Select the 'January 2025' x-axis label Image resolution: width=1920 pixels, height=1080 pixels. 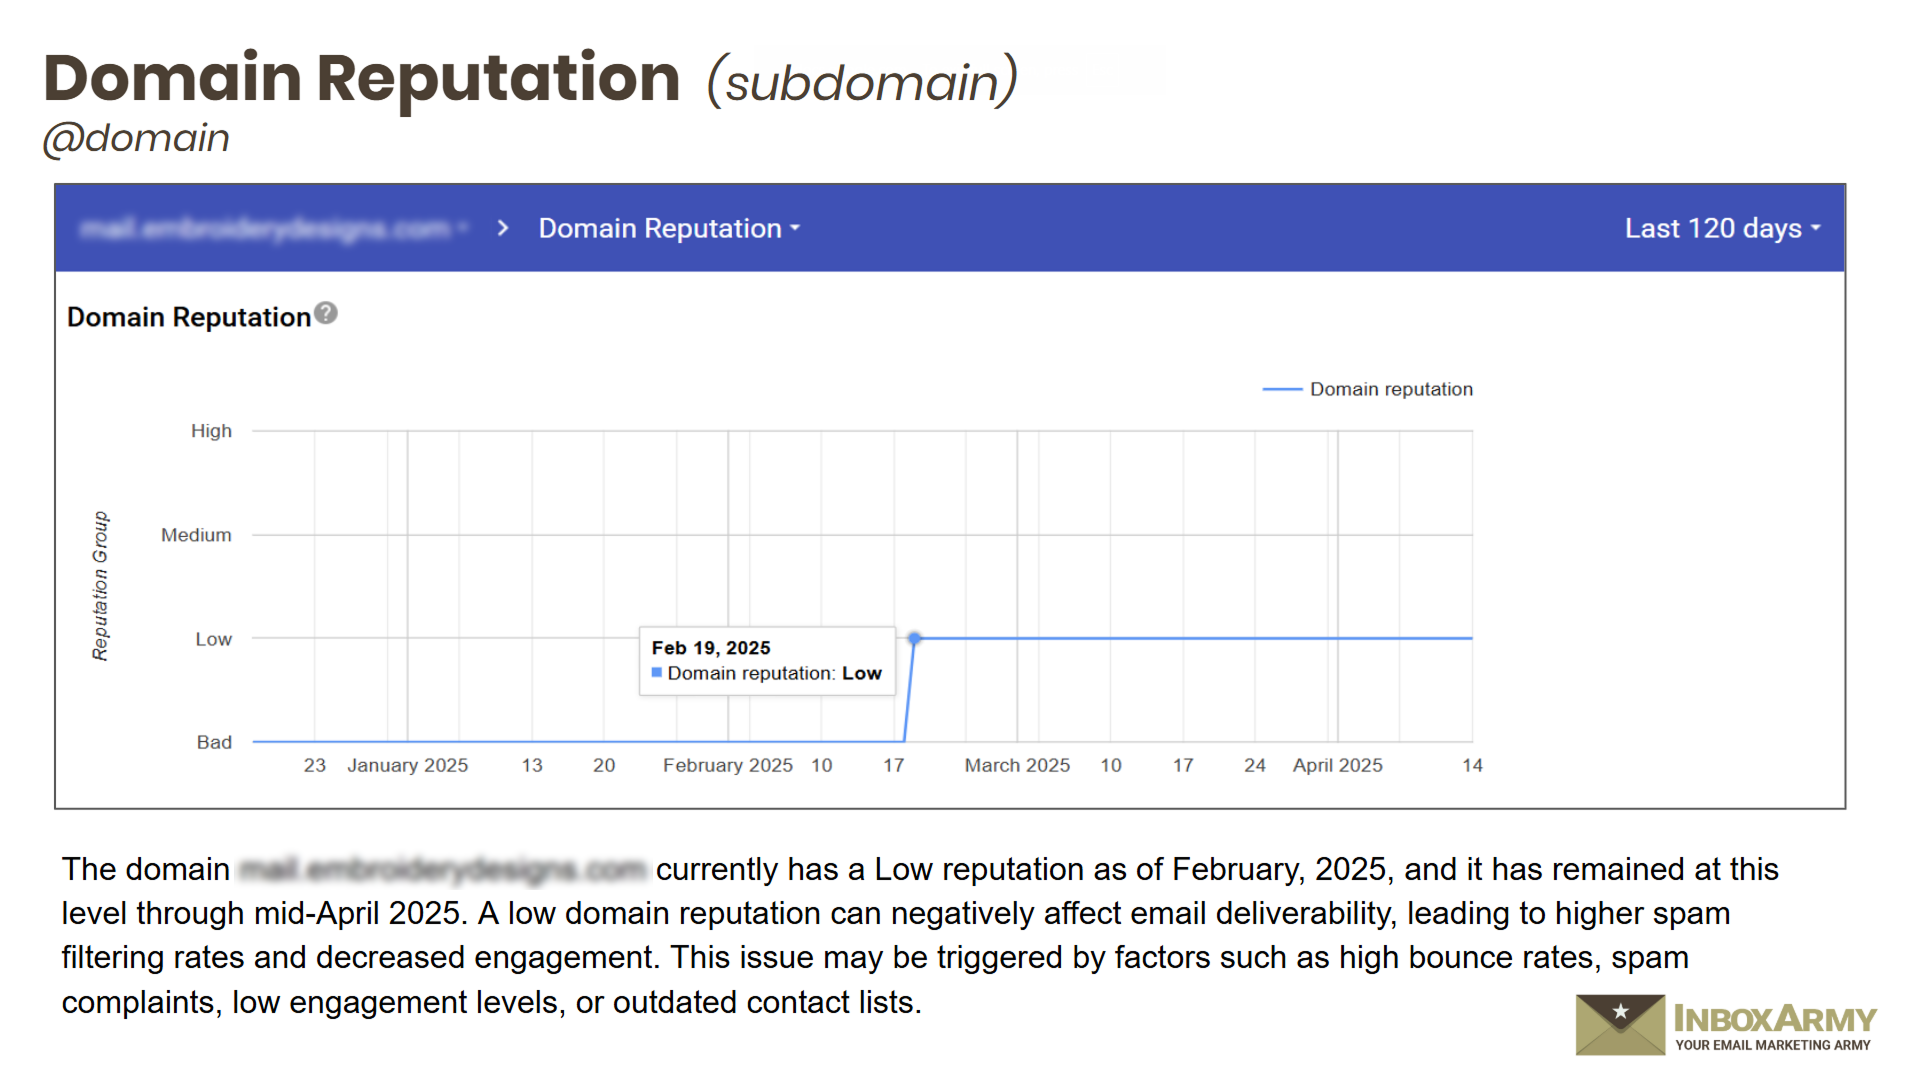click(407, 765)
